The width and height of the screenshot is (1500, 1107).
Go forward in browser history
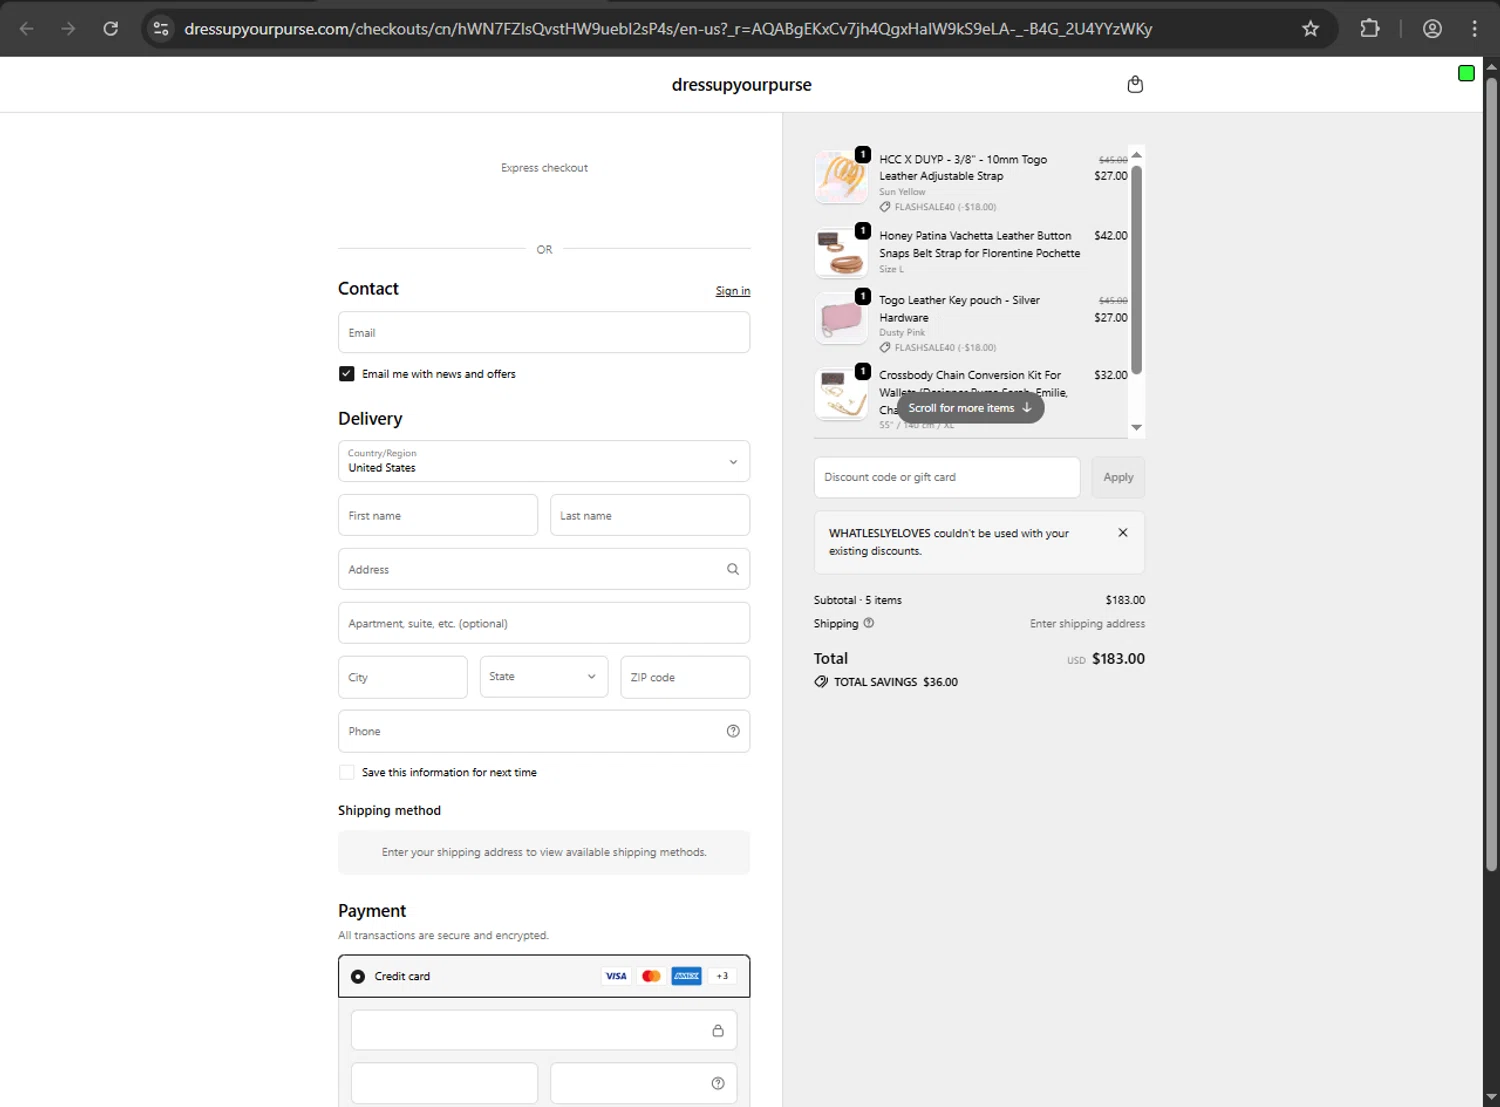pyautogui.click(x=68, y=29)
